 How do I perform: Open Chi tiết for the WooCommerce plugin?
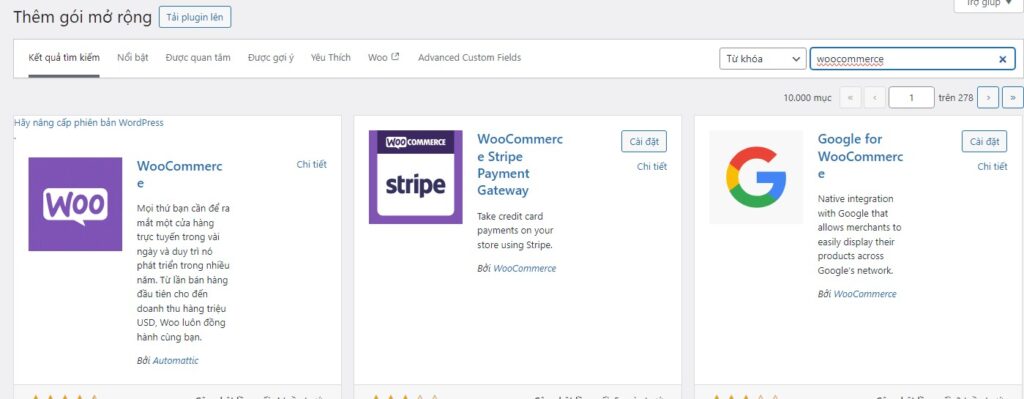pyautogui.click(x=312, y=165)
